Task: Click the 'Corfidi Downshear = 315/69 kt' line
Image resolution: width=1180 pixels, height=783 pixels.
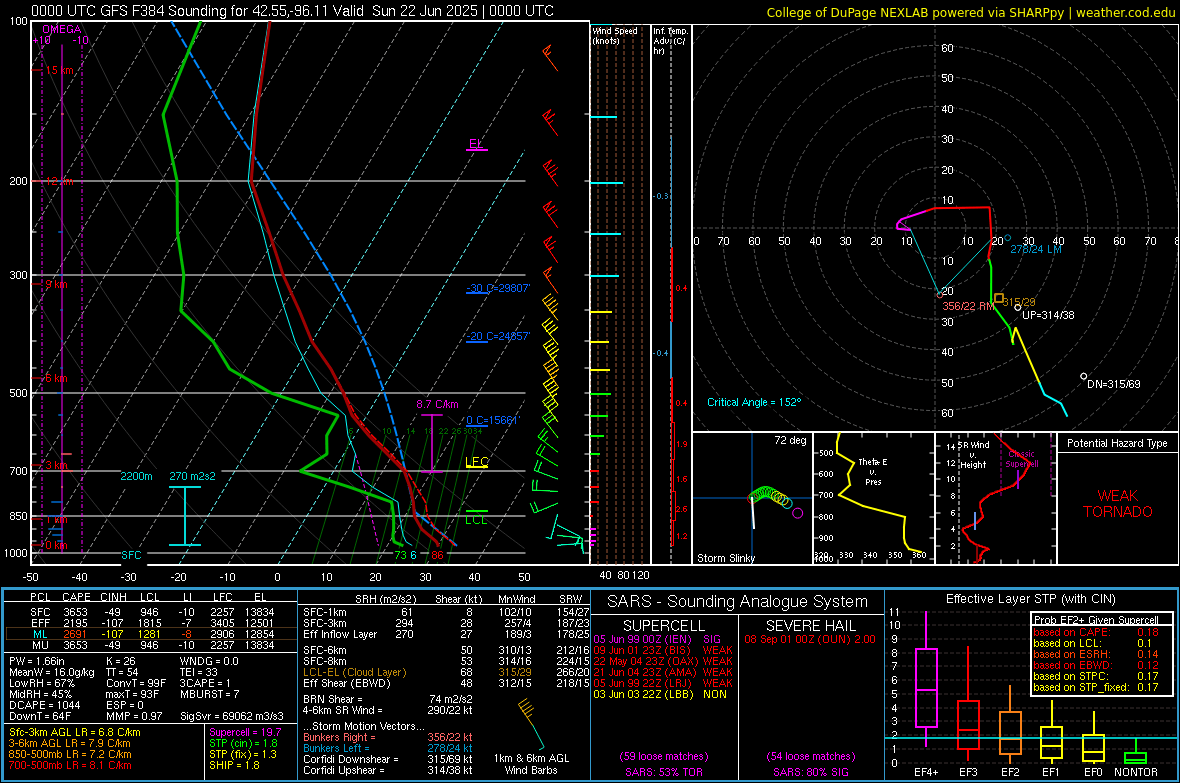Action: point(388,759)
